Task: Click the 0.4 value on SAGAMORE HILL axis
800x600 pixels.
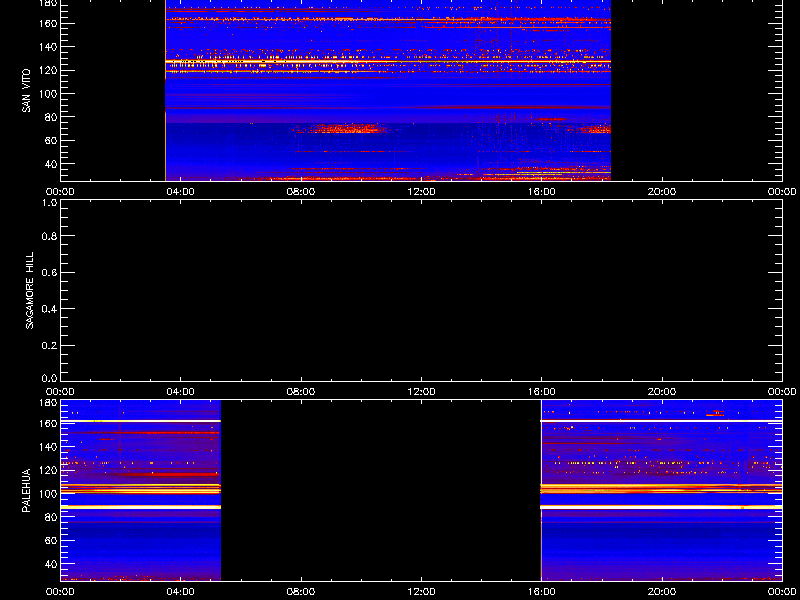Action: (49, 309)
